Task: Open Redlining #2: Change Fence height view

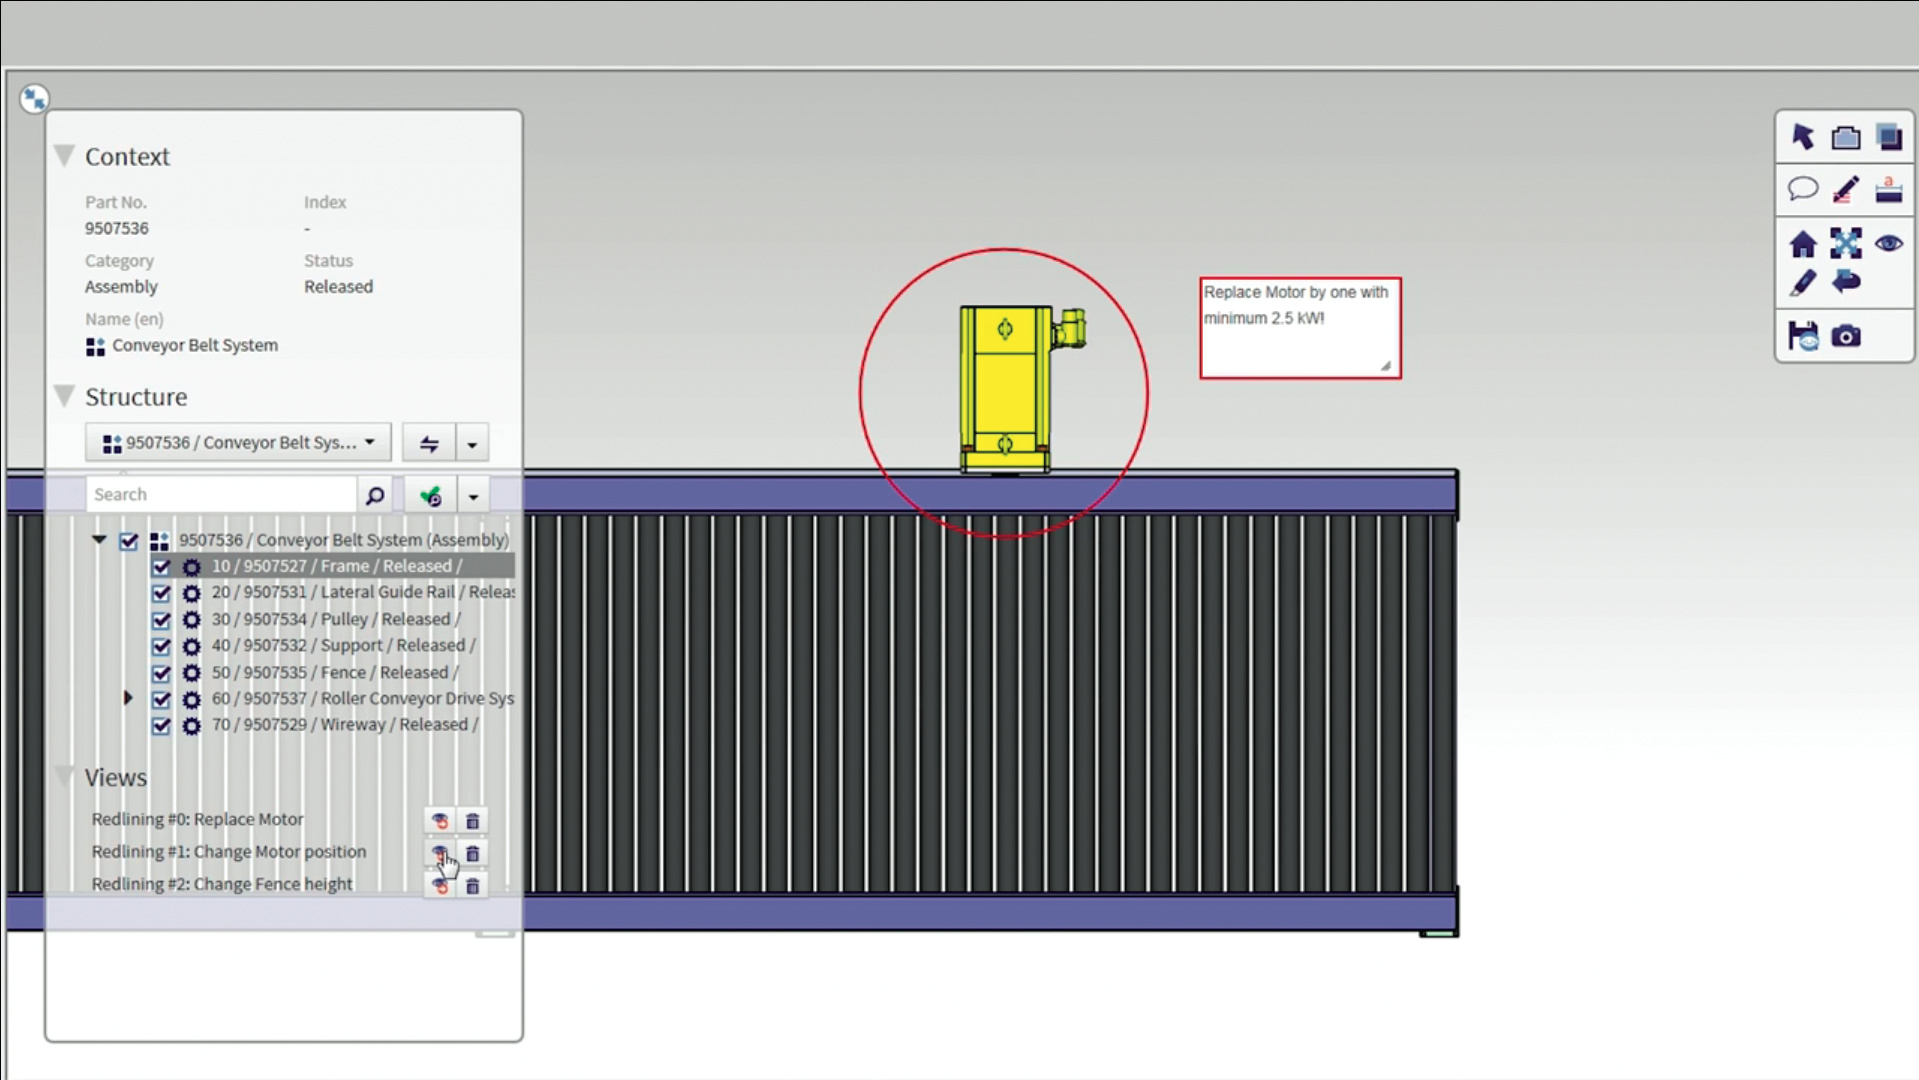Action: click(222, 884)
